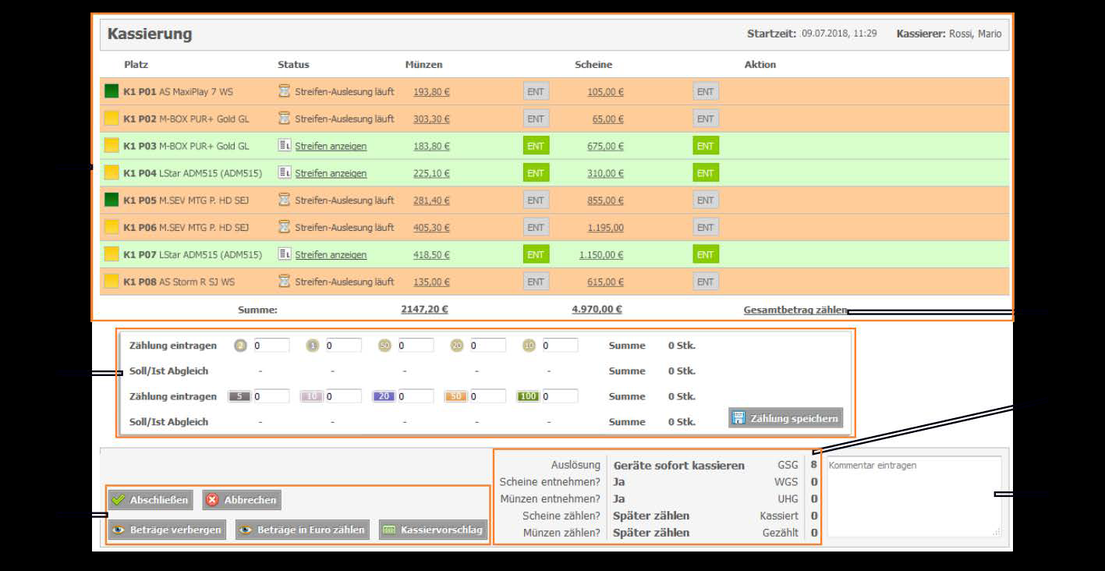Image resolution: width=1105 pixels, height=571 pixels.
Task: Click the hourglass icon in K1 P06 row
Action: (285, 228)
